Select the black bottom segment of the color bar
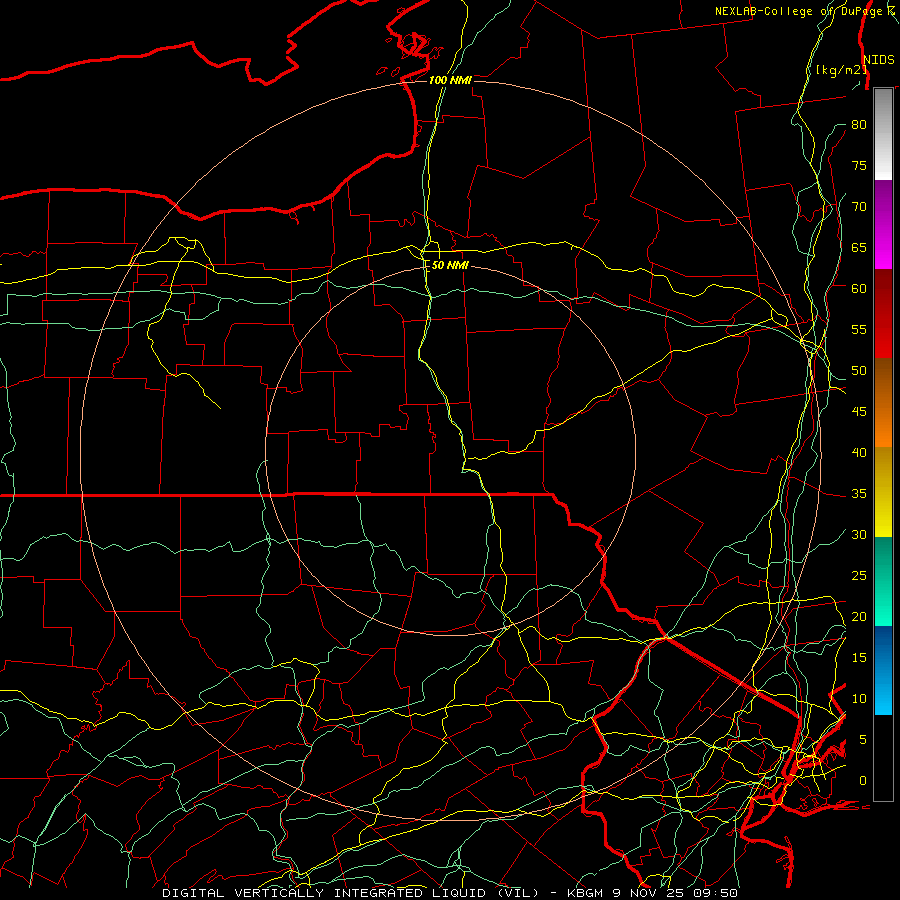Screen dimensions: 900x900 (x=883, y=758)
